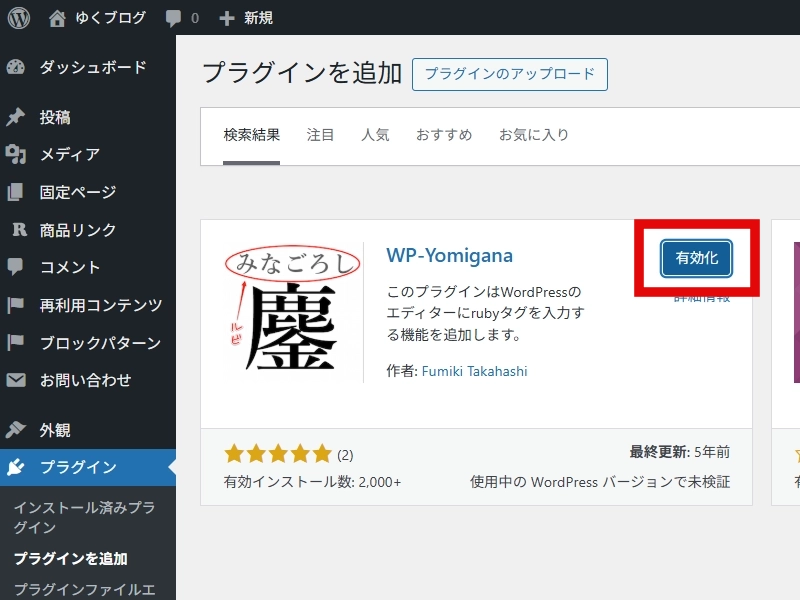The width and height of the screenshot is (800, 600).
Task: Click the ブロックパターン flag icon
Action: click(15, 342)
